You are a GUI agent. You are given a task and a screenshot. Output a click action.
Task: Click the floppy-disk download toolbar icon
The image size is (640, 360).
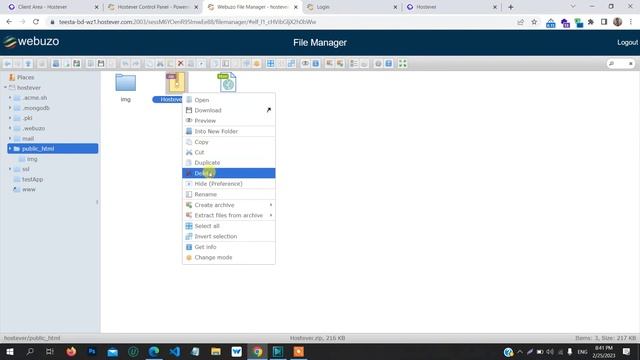(x=101, y=64)
